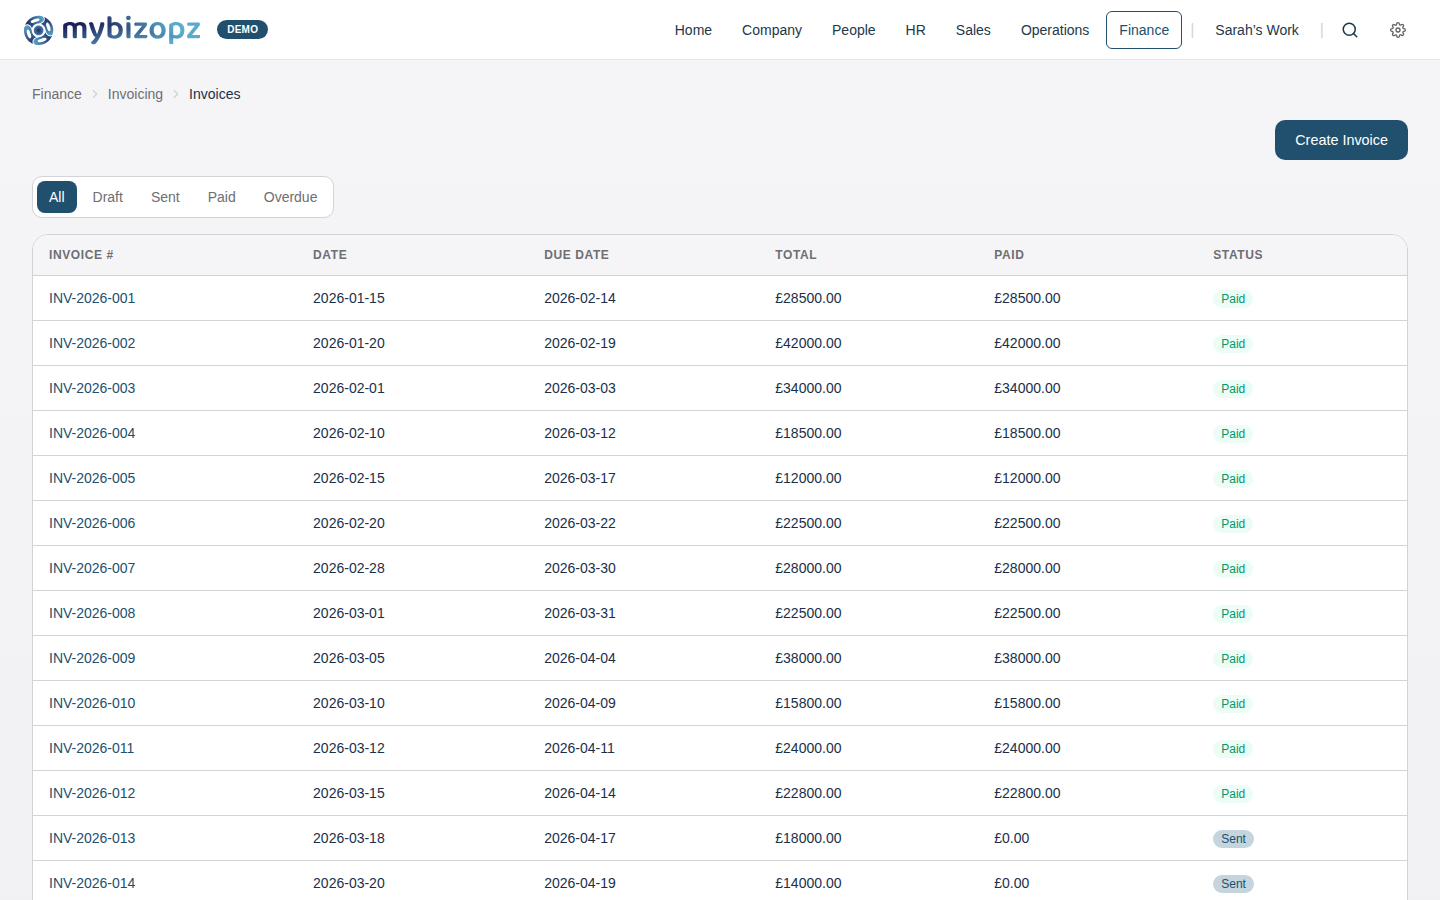Screen dimensions: 1440x900
Task: Open search using the magnifier icon
Action: [x=1350, y=30]
